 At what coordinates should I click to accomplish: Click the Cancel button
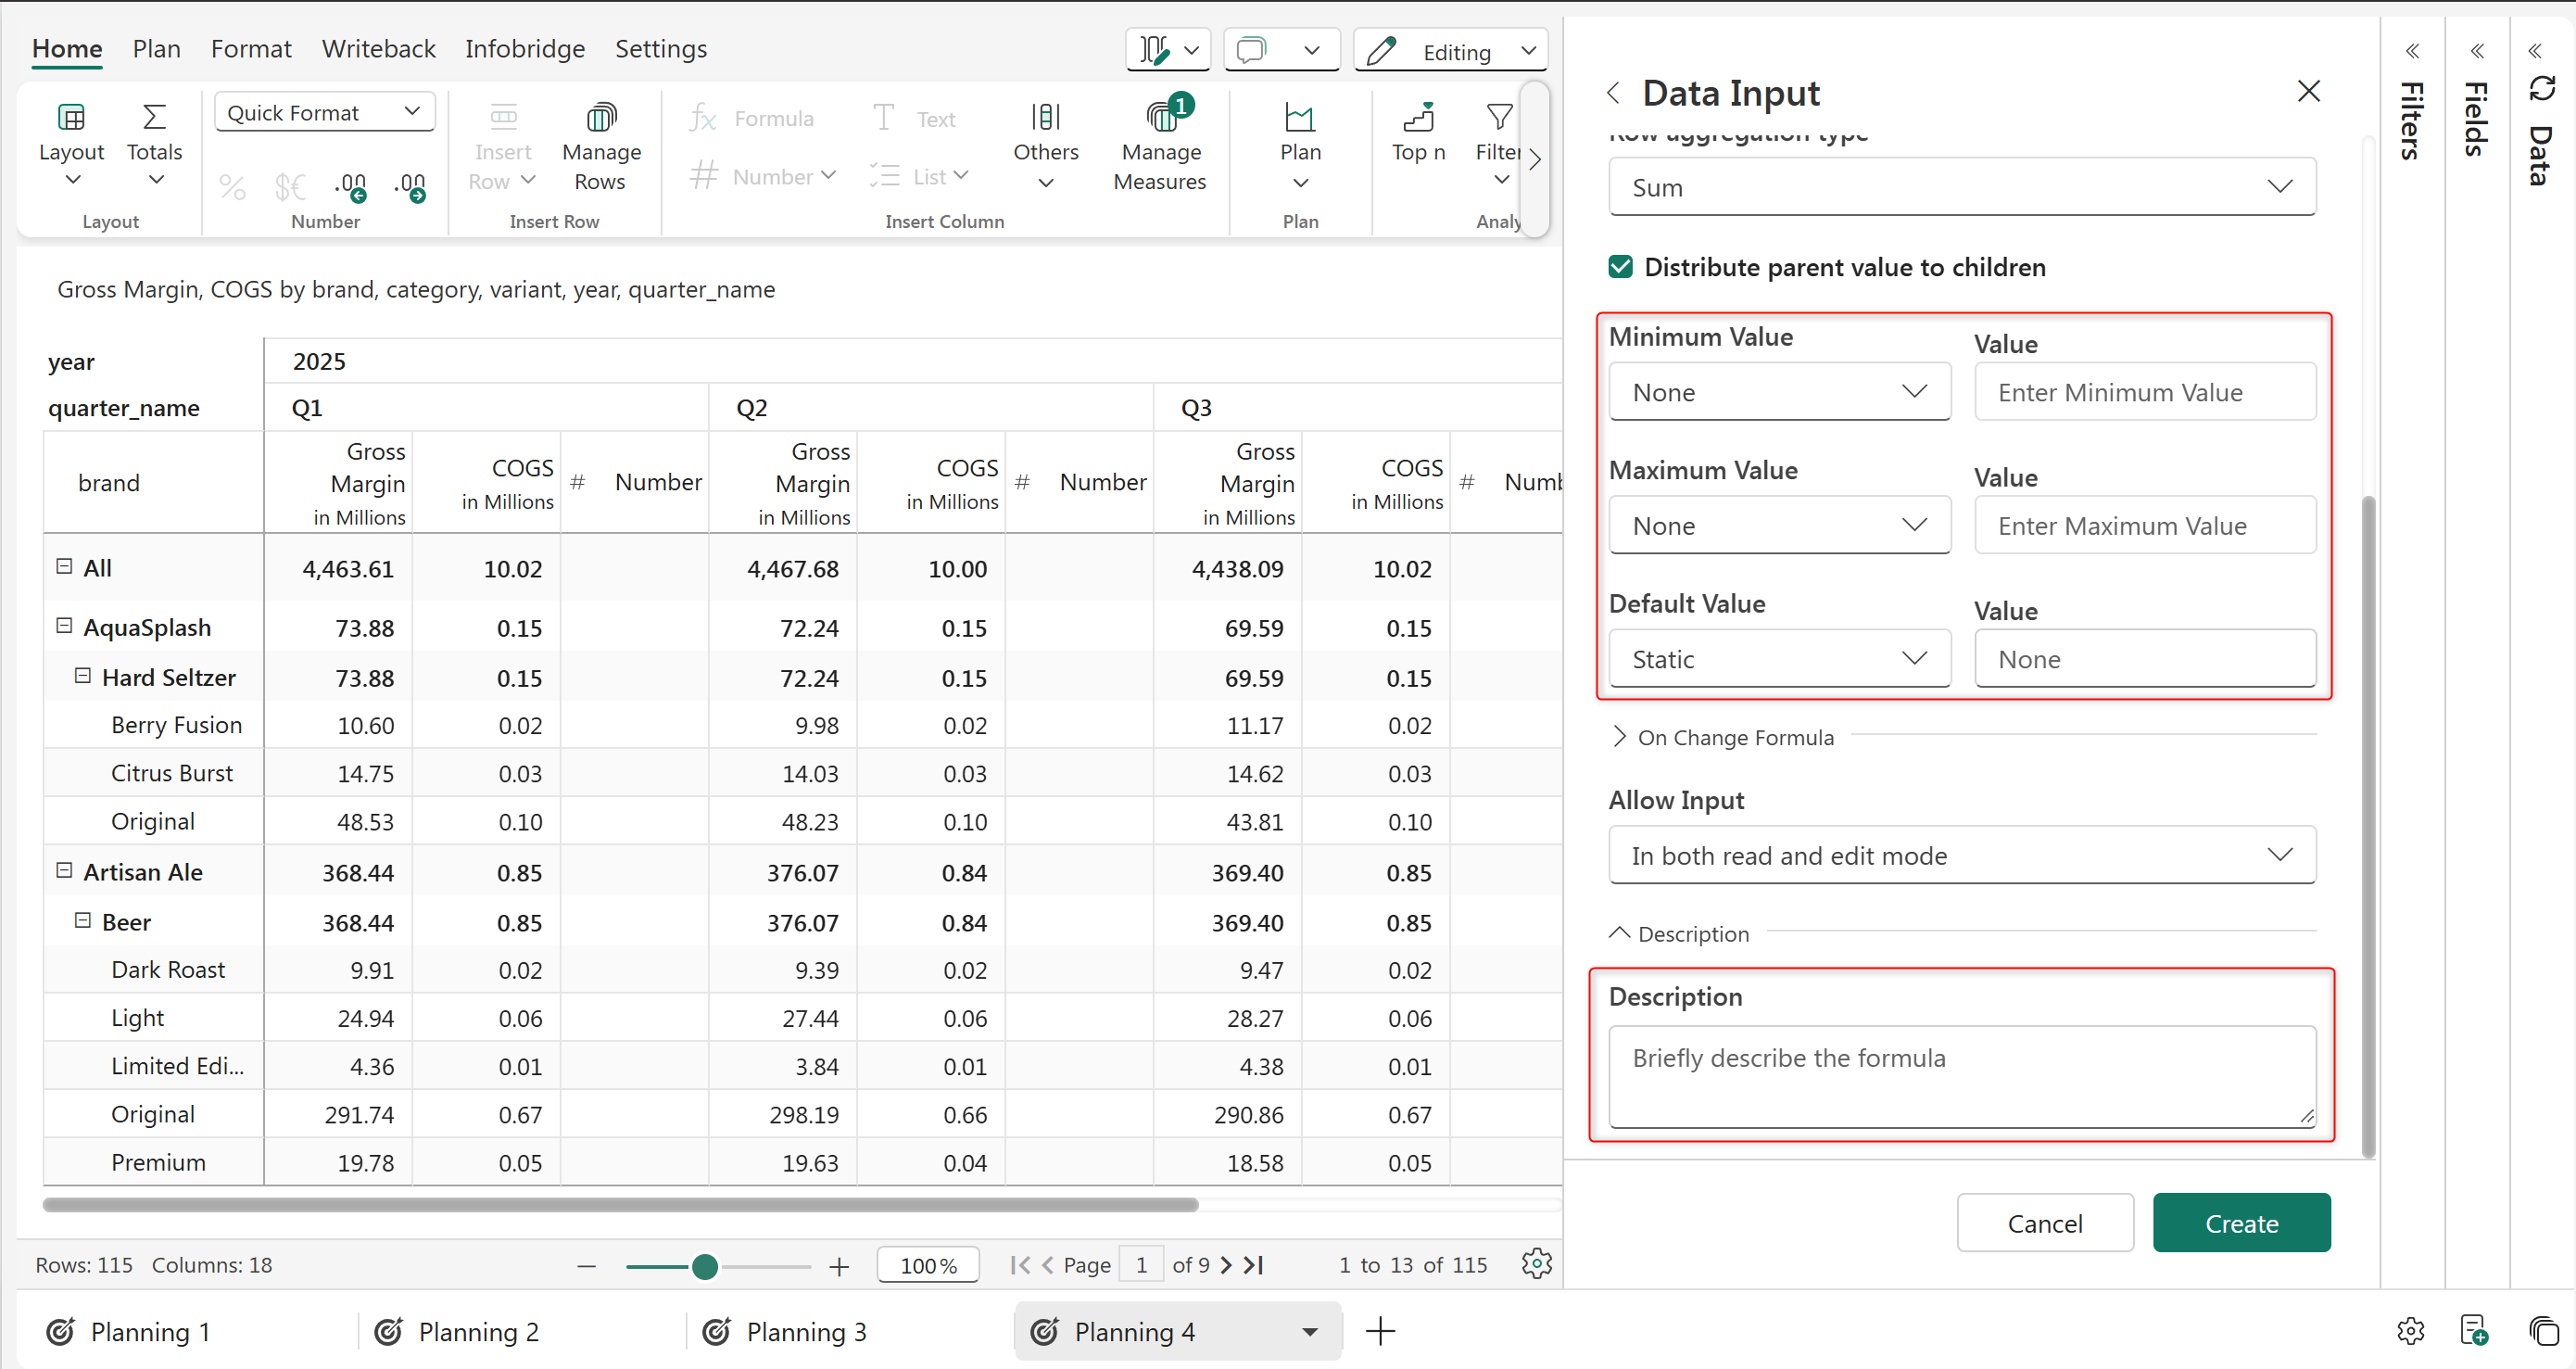click(2044, 1223)
